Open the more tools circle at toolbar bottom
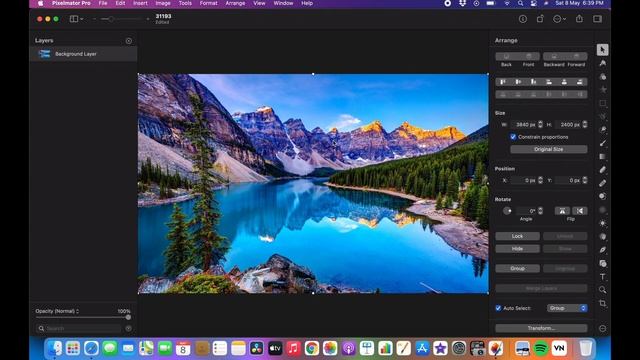 pos(602,329)
